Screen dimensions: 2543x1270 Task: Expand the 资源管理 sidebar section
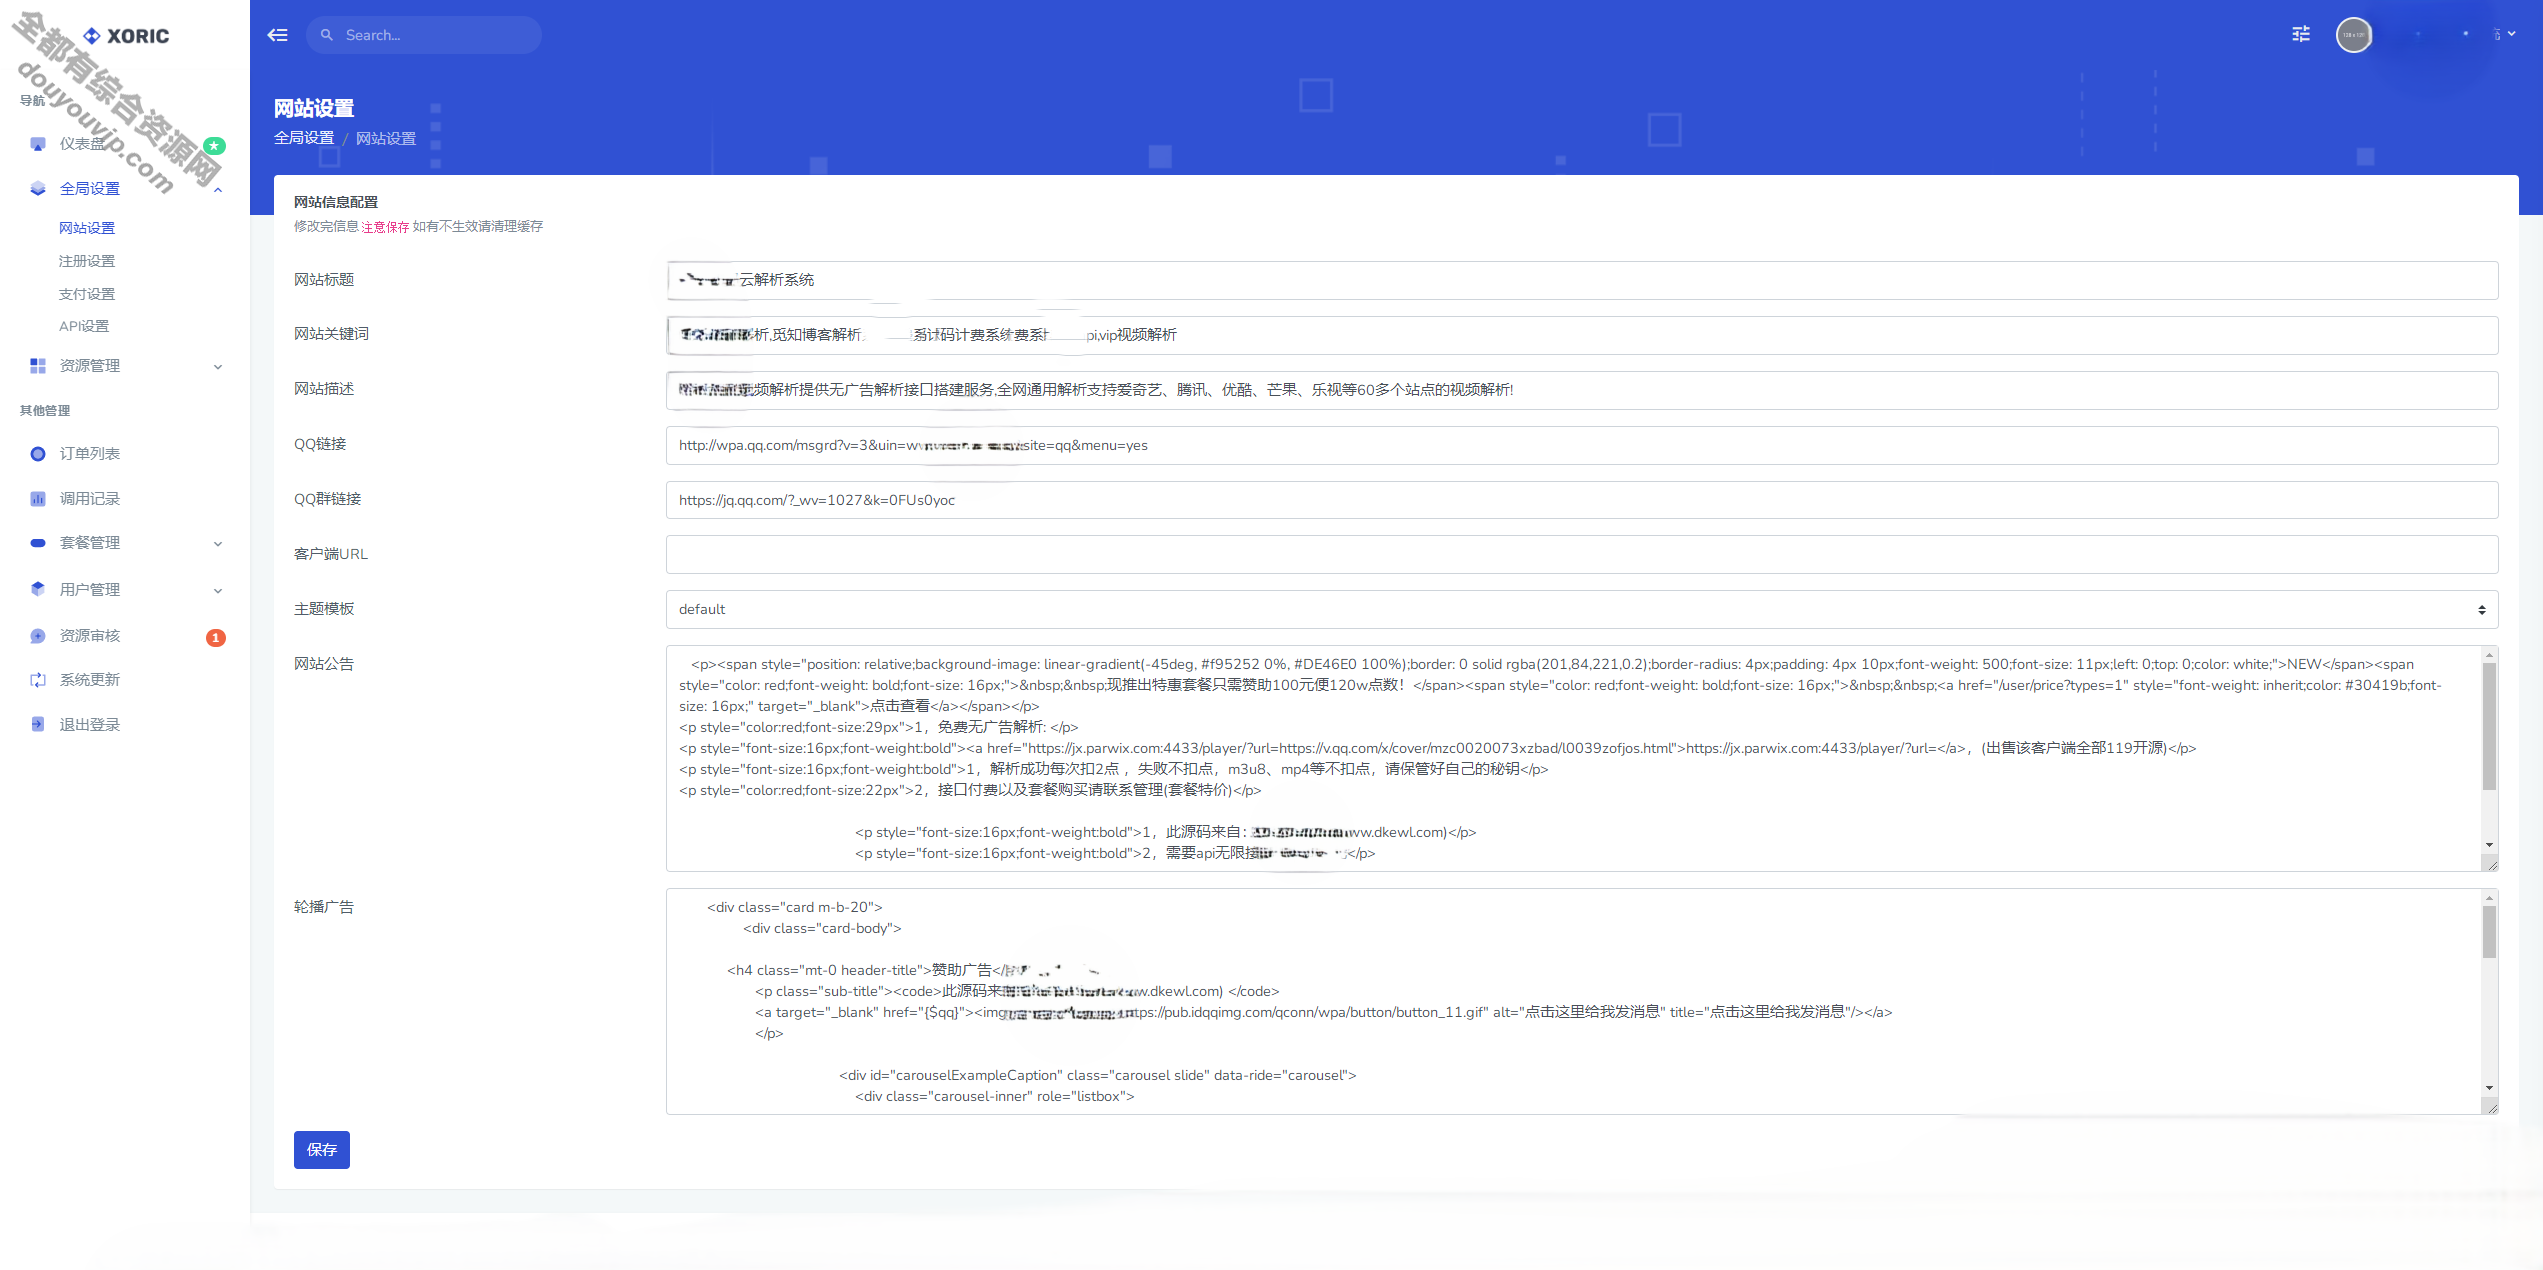[x=122, y=365]
